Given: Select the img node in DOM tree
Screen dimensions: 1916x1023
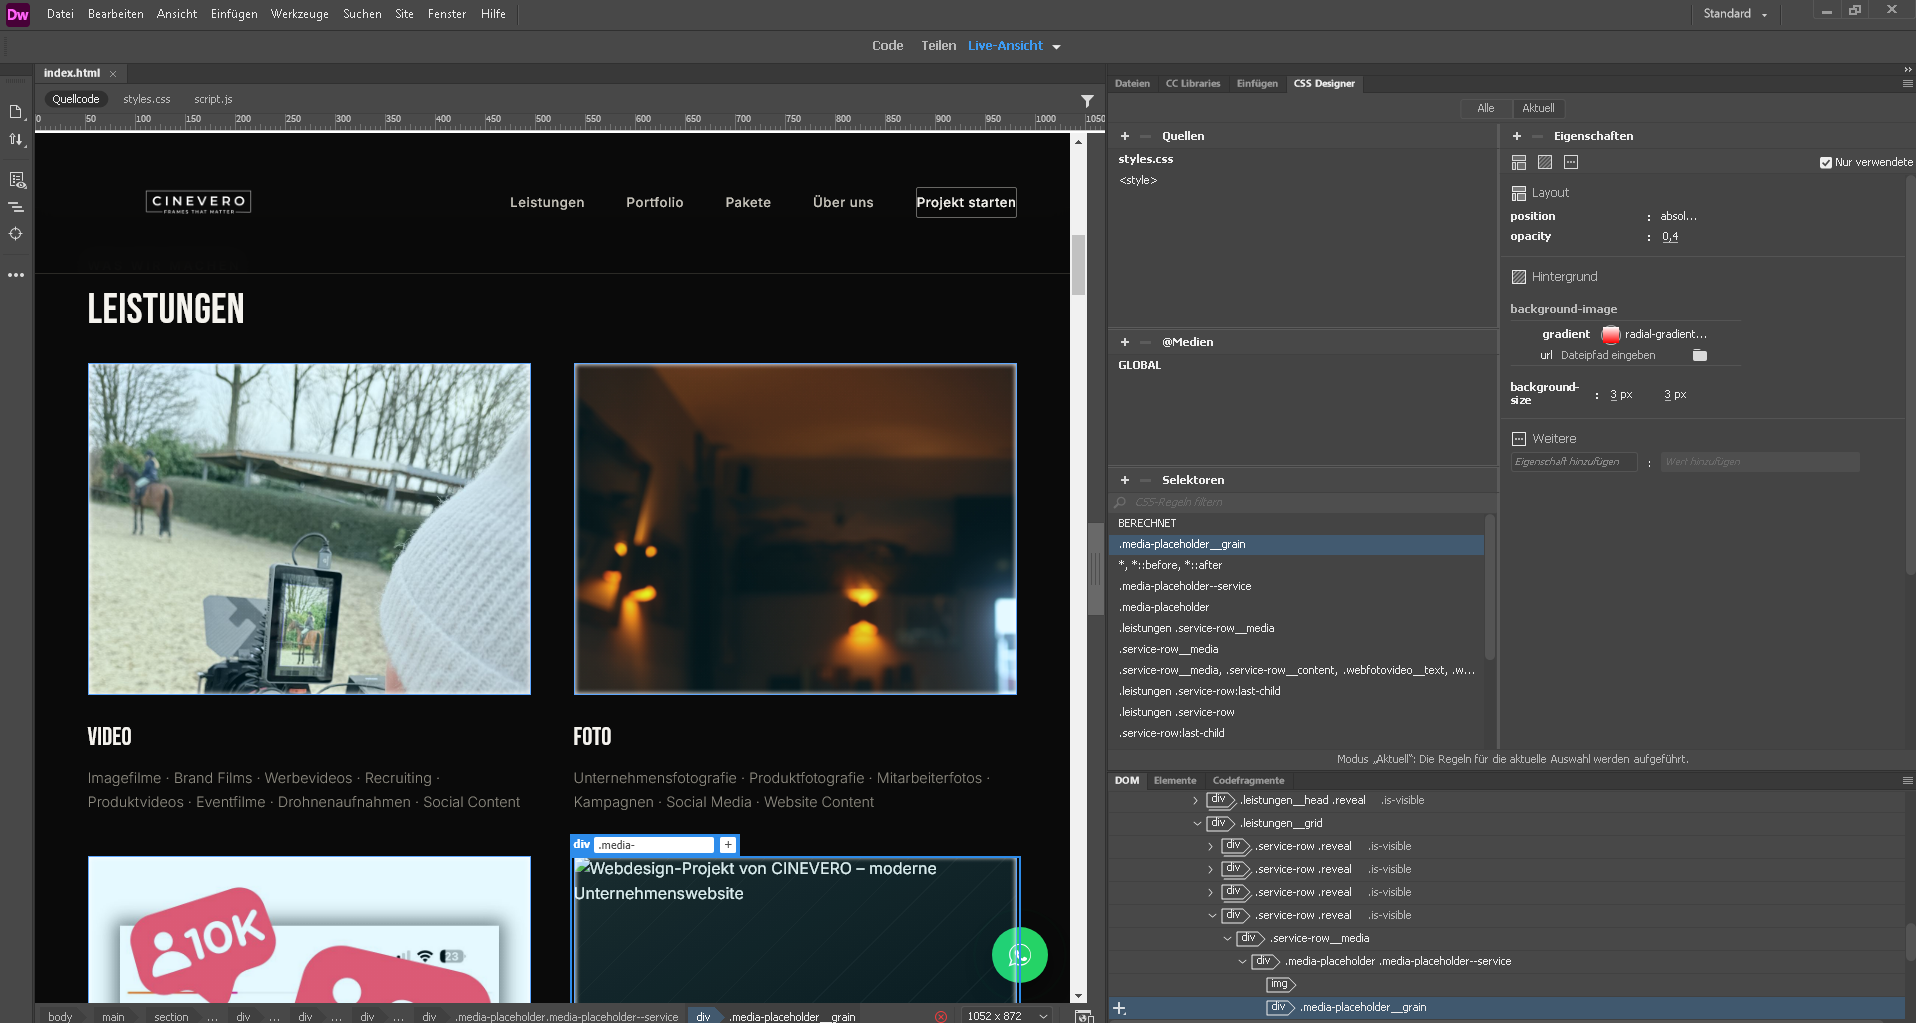Looking at the screenshot, I should (x=1279, y=984).
